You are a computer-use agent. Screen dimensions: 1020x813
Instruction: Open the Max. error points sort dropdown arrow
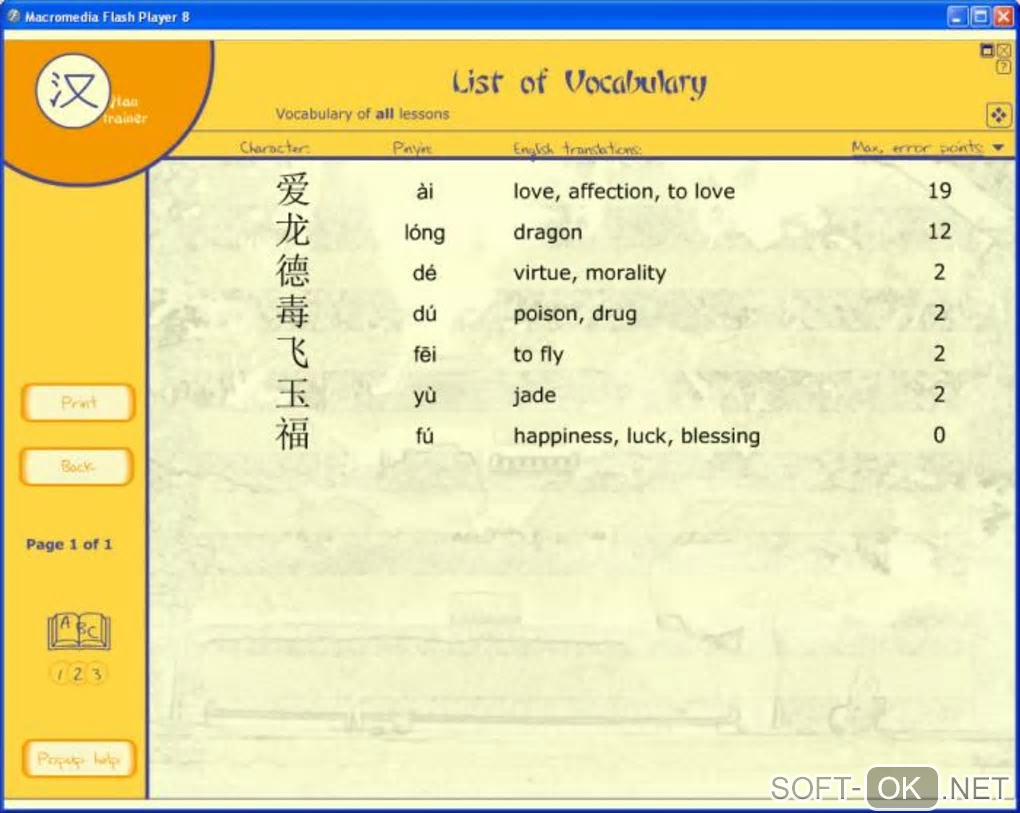(x=999, y=148)
